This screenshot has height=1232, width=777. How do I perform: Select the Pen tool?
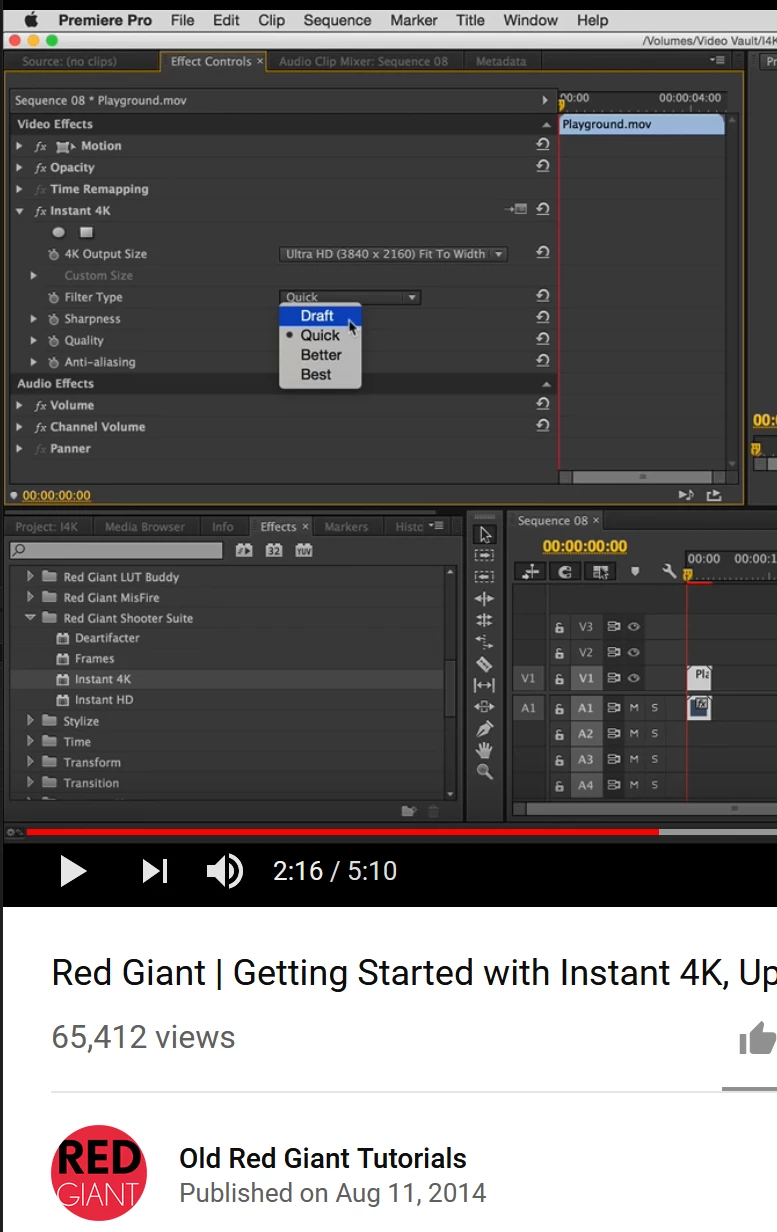485,728
